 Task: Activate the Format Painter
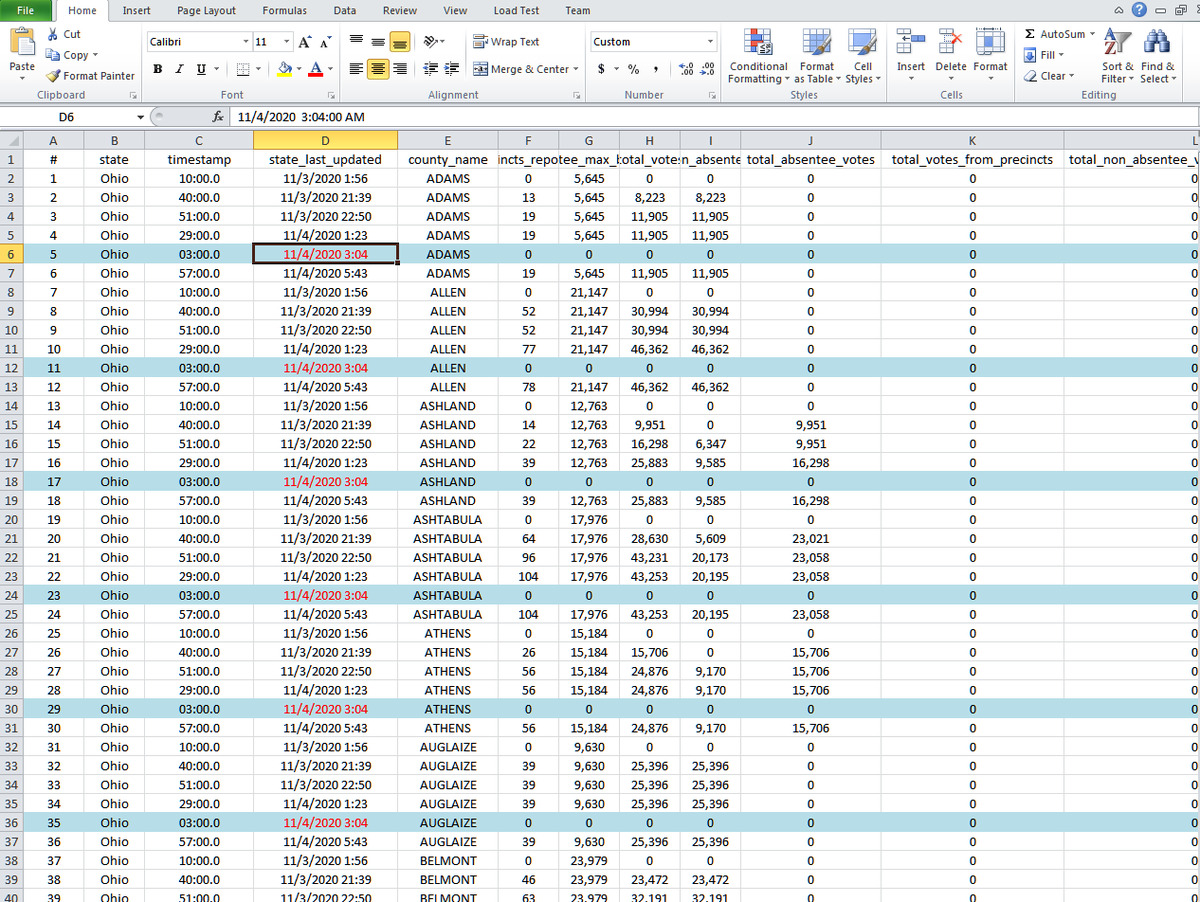pyautogui.click(x=91, y=76)
